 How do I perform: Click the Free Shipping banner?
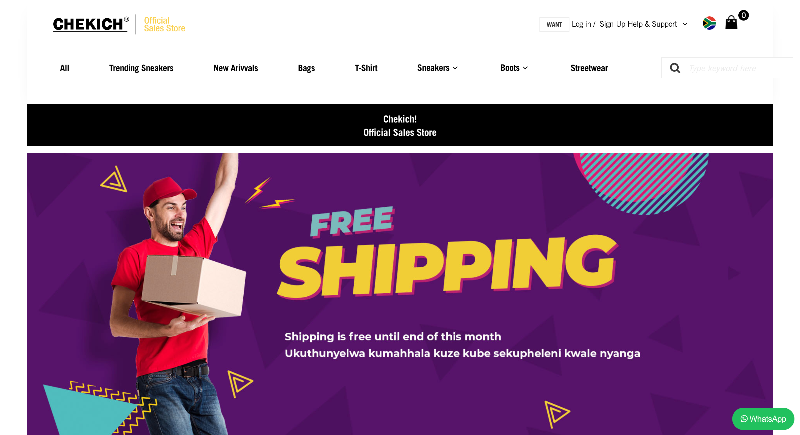(x=400, y=294)
